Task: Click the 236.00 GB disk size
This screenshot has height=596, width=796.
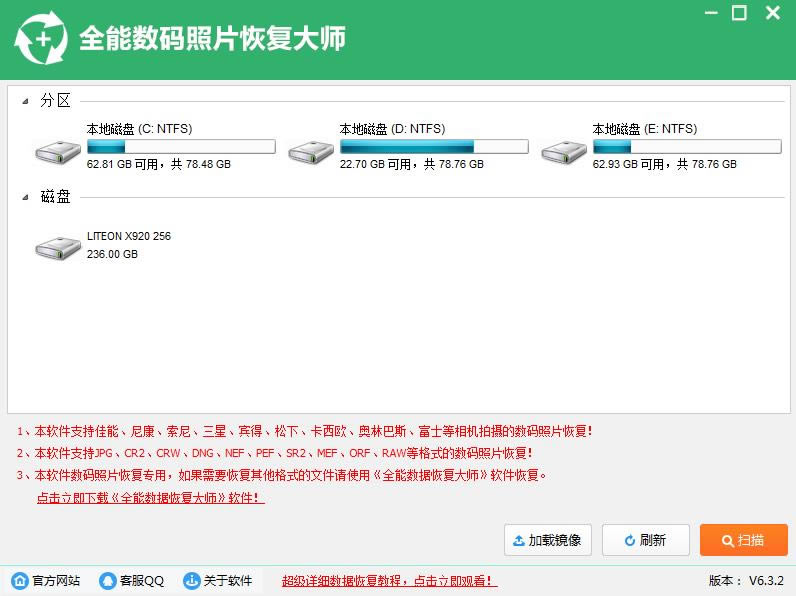Action: coord(112,254)
